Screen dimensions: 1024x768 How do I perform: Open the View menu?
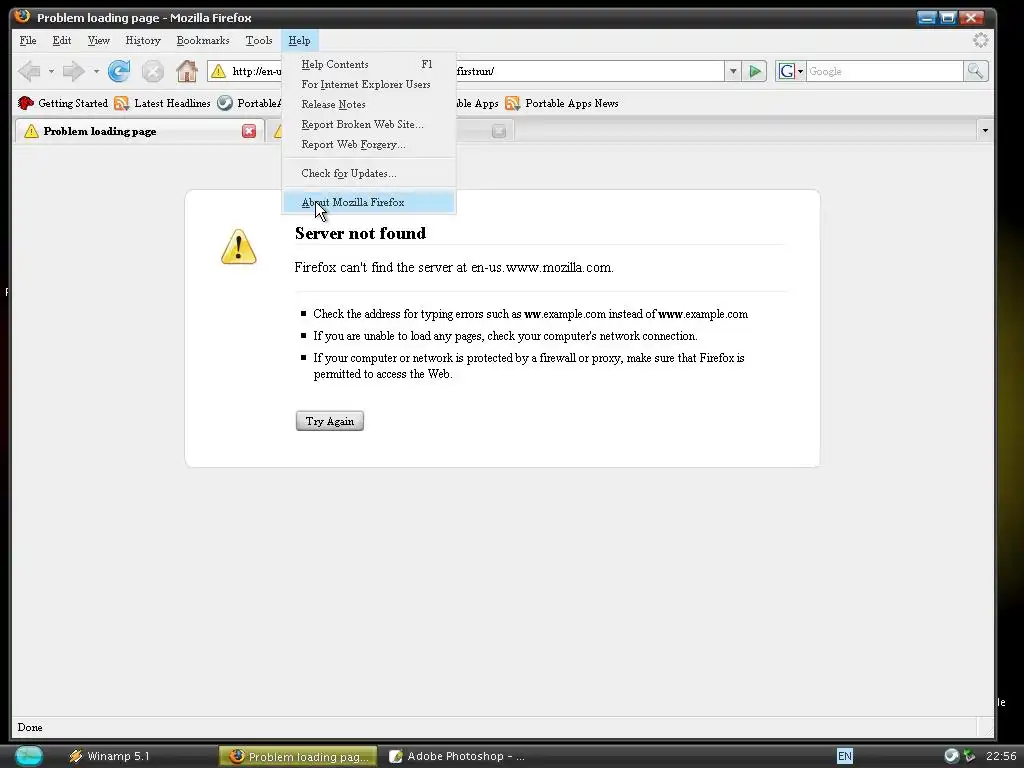coord(99,40)
